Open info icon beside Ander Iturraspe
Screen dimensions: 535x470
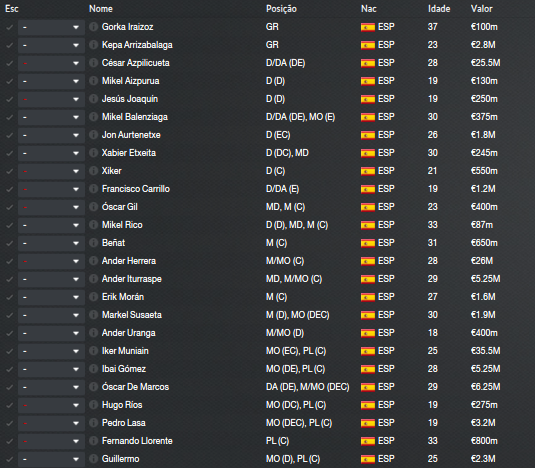[x=93, y=279]
